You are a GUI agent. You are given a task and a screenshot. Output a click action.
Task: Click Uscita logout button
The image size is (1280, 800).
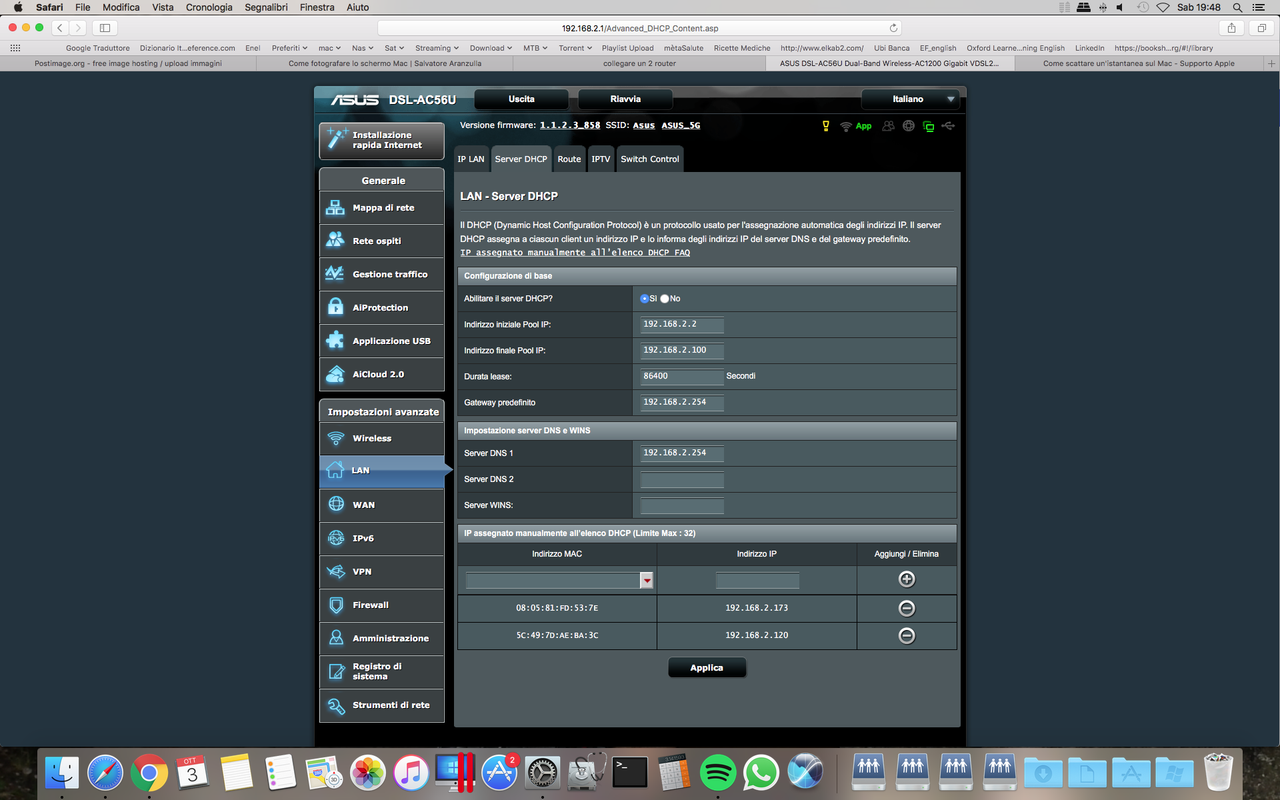click(521, 99)
